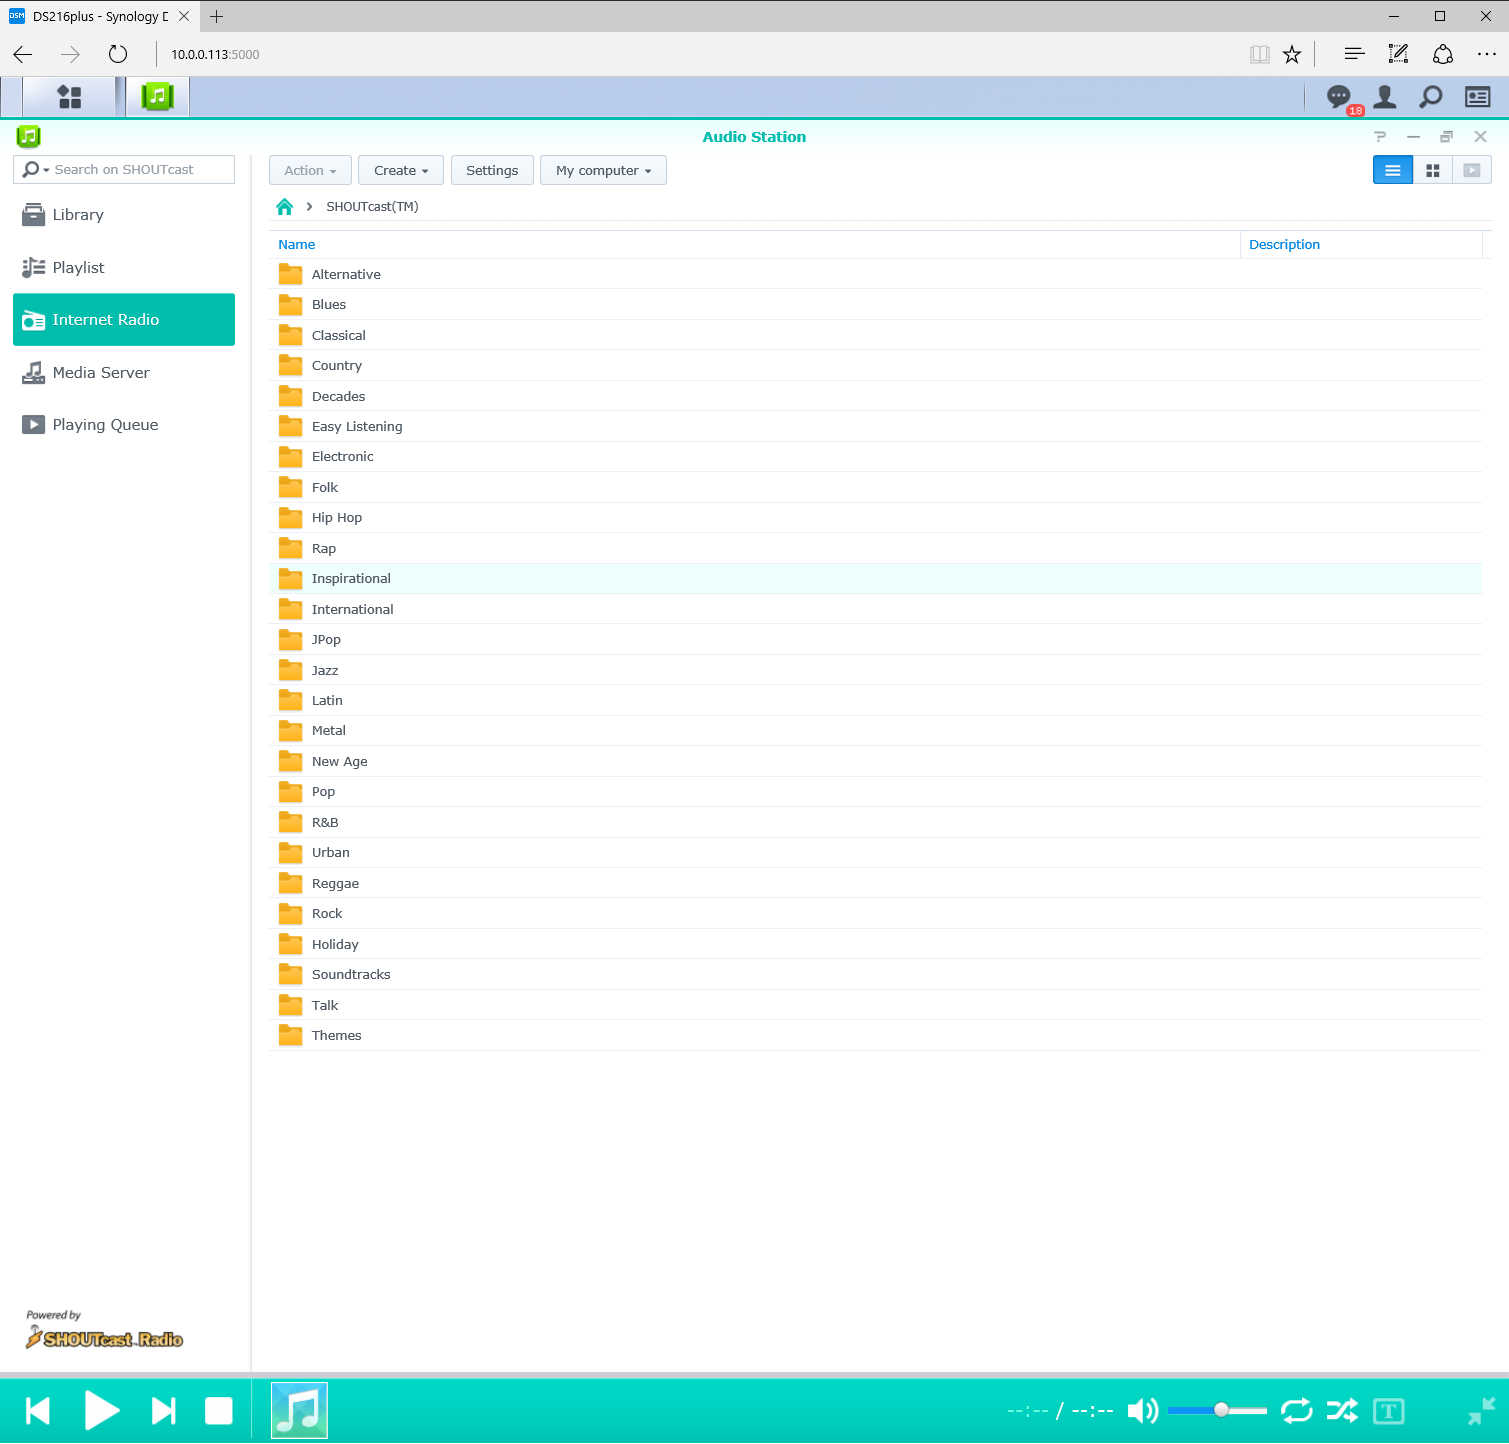Select Library in the sidebar
Viewport: 1509px width, 1444px height.
[x=78, y=215]
